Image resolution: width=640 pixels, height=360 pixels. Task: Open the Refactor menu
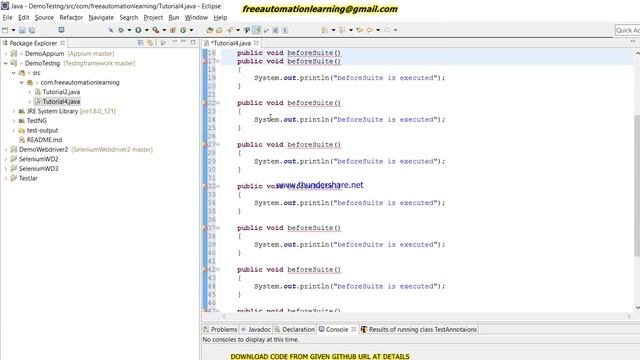[x=71, y=18]
